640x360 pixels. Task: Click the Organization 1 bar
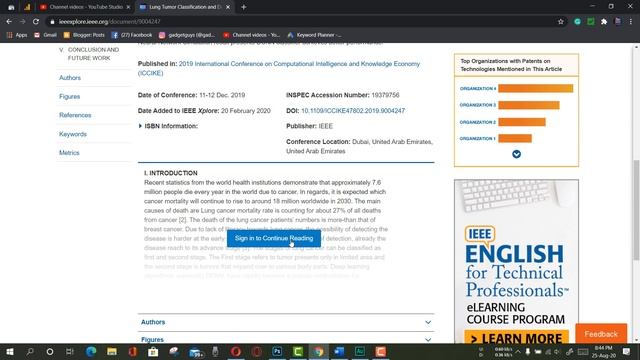pos(515,139)
